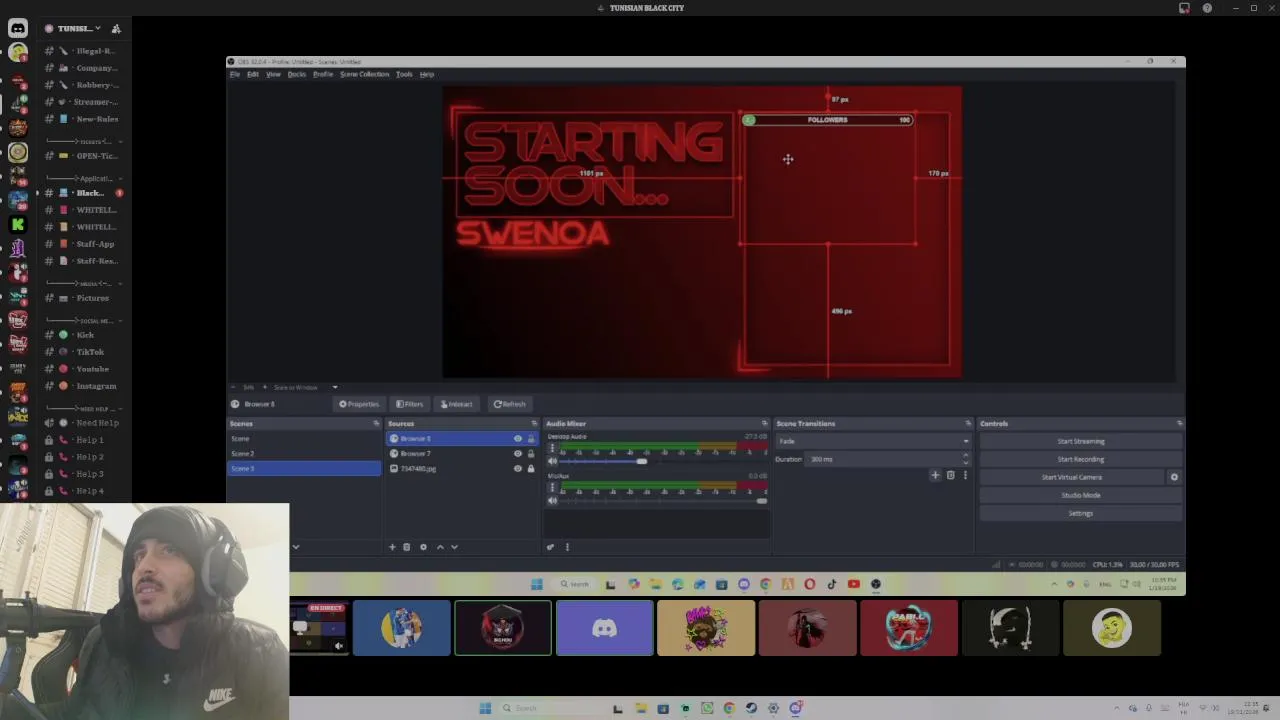Click the OBS icon on streamed taskbar

pyautogui.click(x=875, y=584)
